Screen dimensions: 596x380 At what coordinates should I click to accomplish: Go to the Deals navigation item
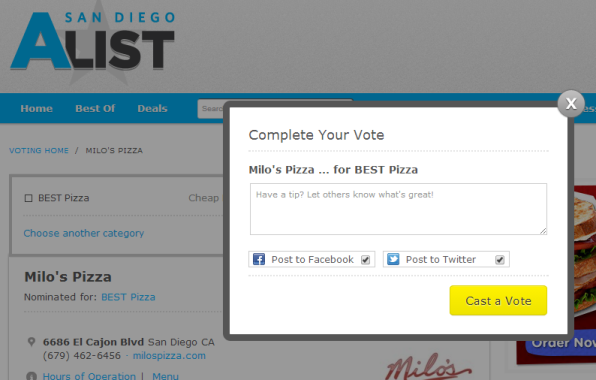(x=152, y=108)
